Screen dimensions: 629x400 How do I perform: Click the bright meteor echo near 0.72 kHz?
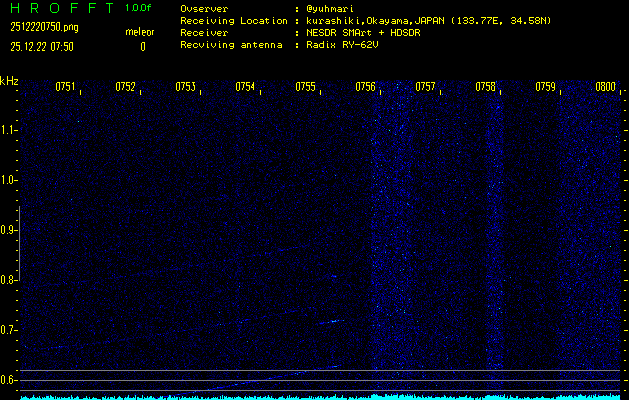tap(332, 321)
